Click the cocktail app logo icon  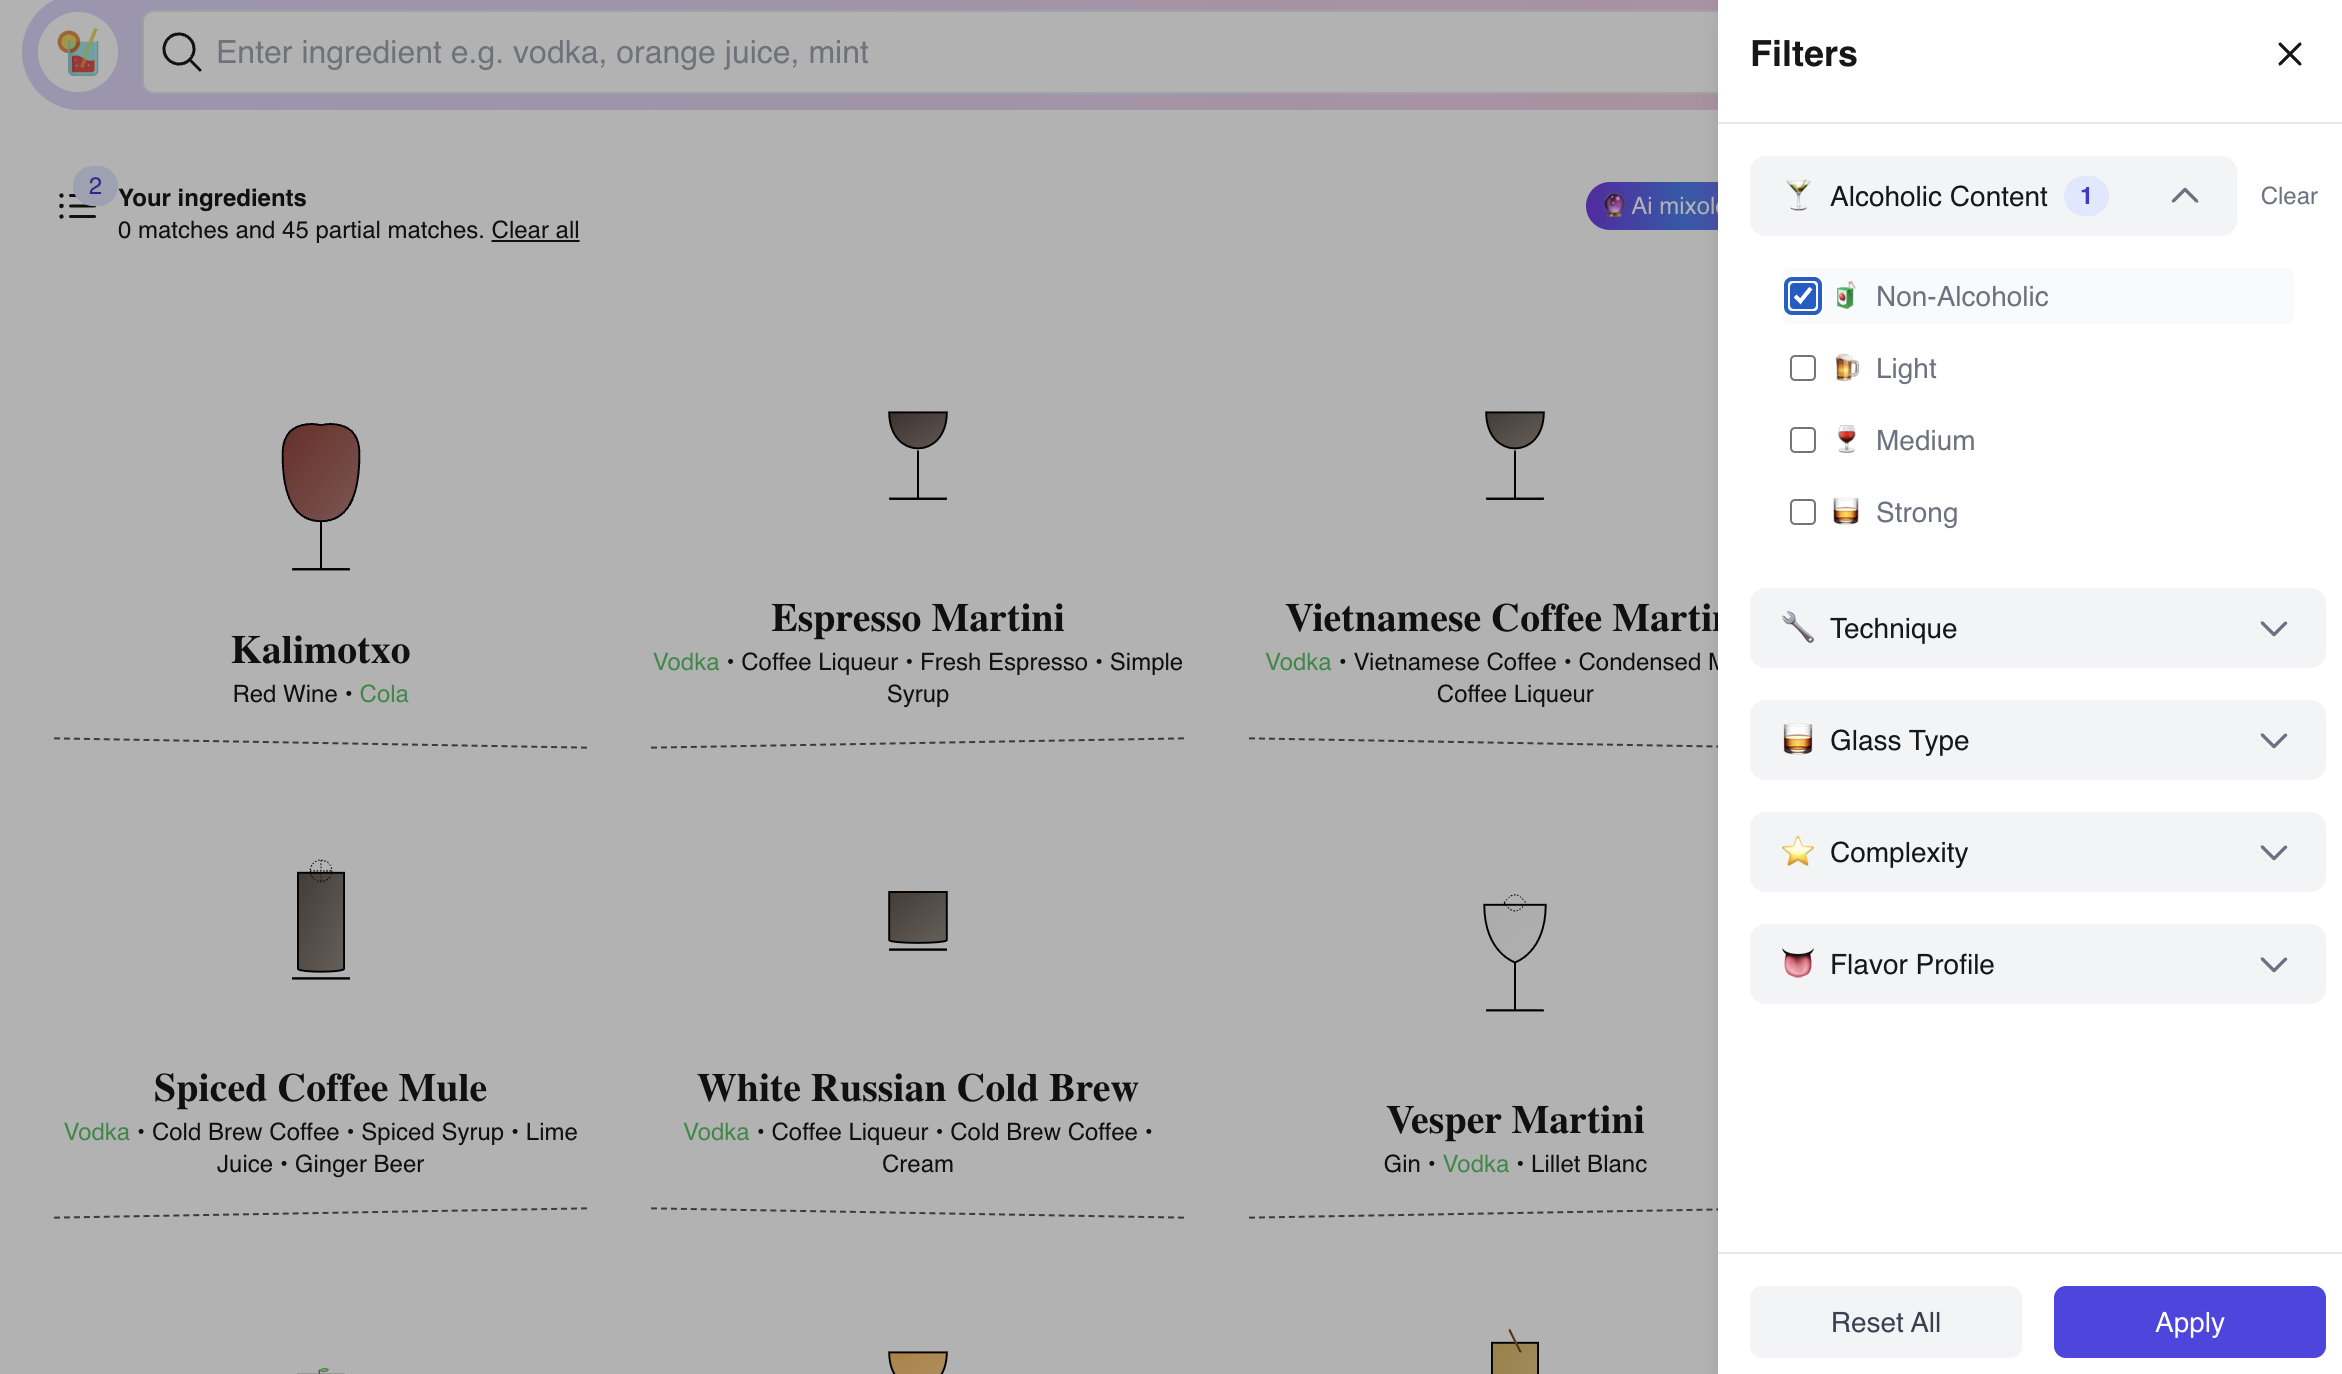[x=78, y=52]
